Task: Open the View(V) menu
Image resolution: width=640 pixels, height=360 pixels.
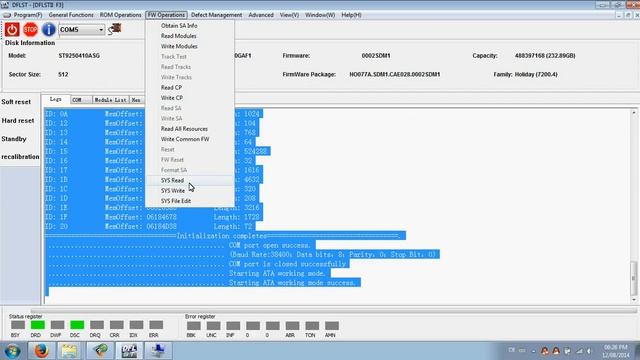Action: click(x=289, y=15)
